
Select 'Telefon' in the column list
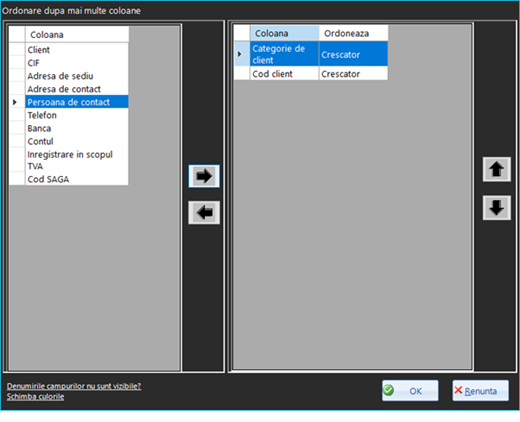[77, 115]
